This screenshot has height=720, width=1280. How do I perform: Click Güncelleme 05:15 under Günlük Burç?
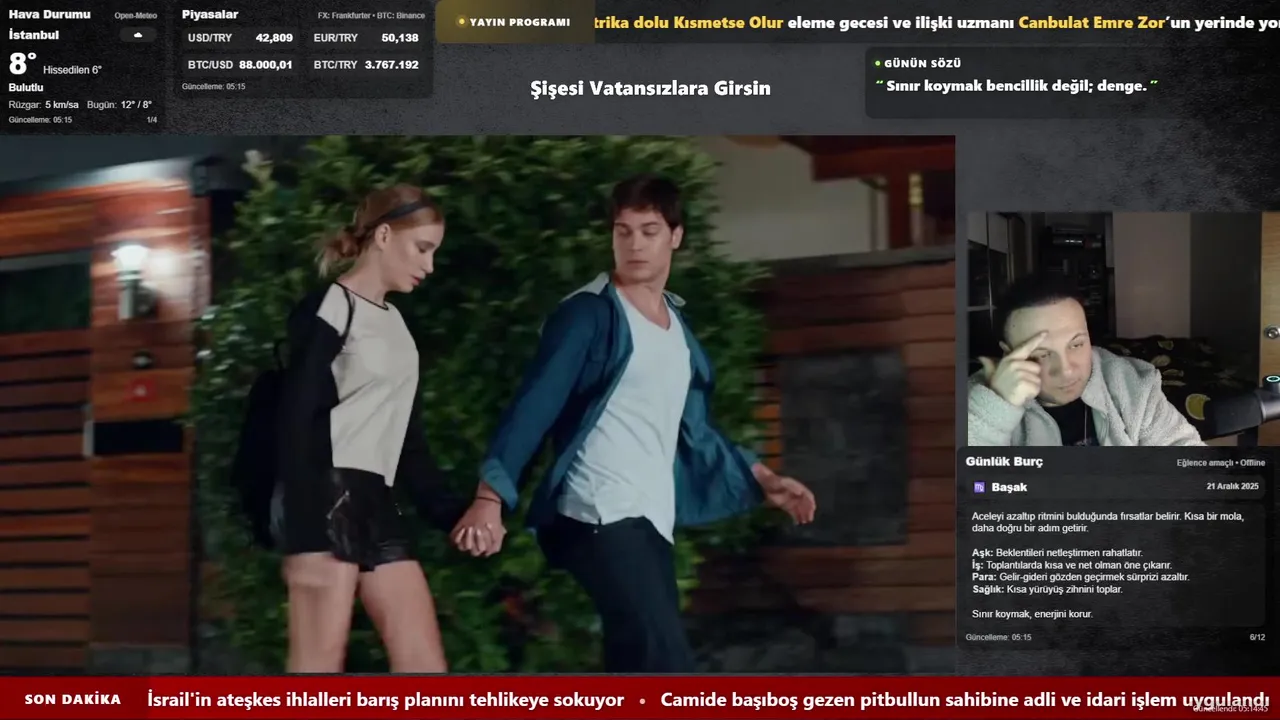998,637
